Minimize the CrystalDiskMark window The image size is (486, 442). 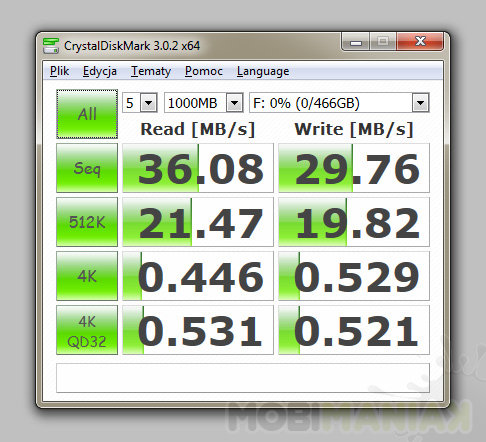click(356, 42)
